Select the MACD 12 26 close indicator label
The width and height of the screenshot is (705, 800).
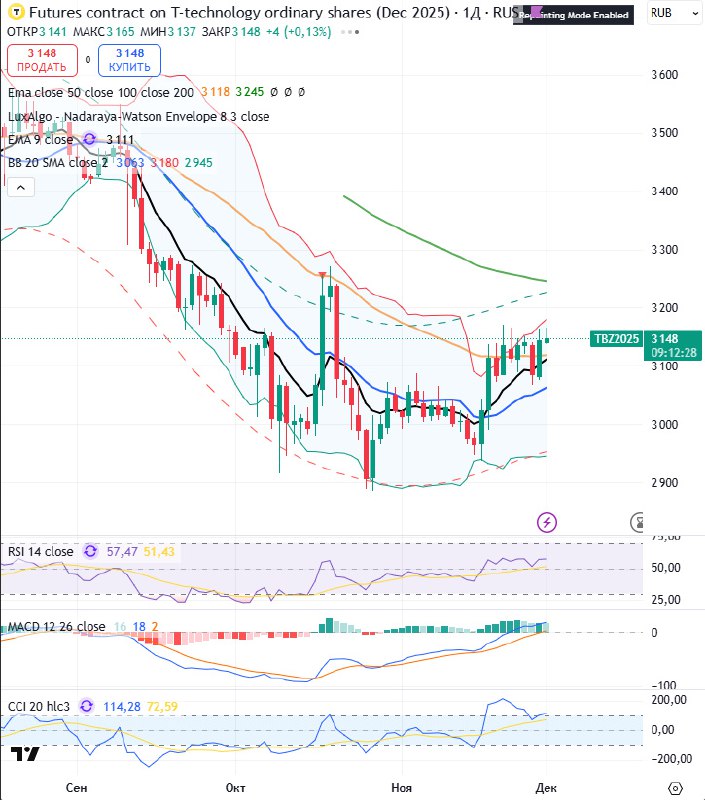tap(56, 627)
